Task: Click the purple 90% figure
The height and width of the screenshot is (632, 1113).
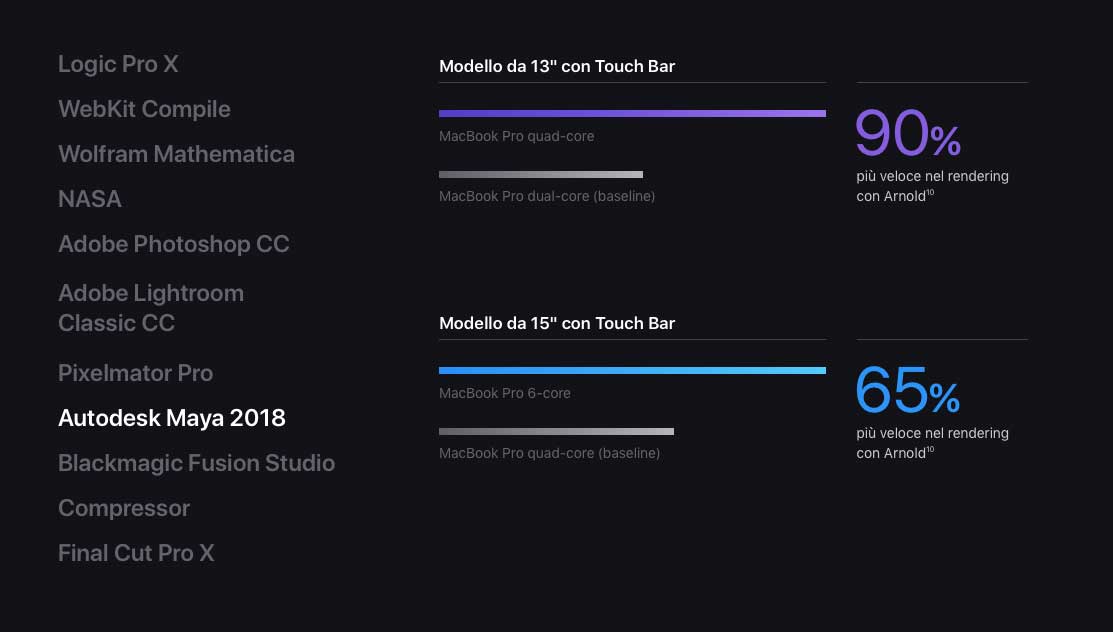Action: click(908, 134)
